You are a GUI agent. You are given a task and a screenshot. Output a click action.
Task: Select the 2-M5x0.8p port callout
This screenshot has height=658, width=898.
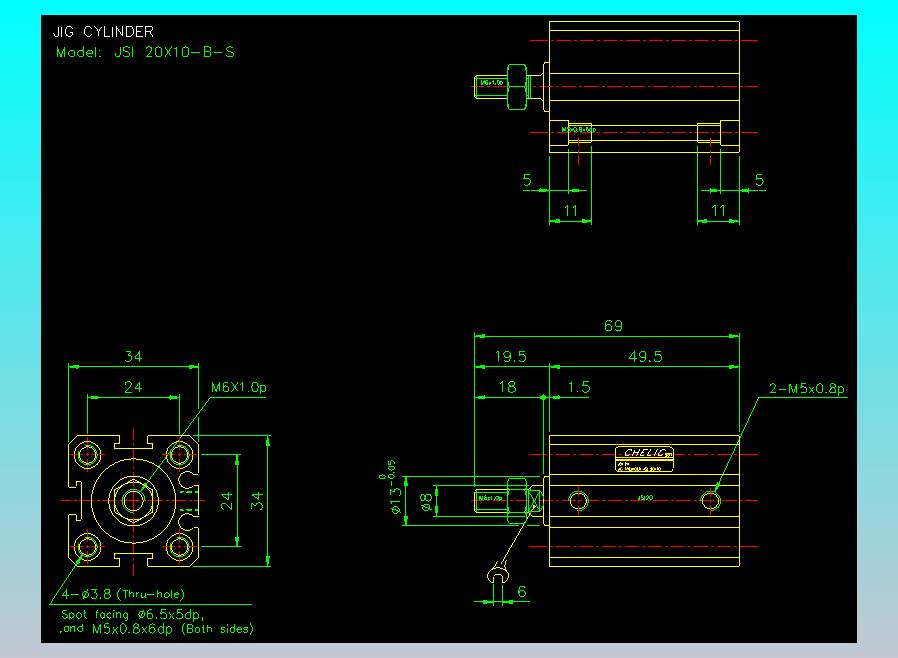(x=808, y=388)
